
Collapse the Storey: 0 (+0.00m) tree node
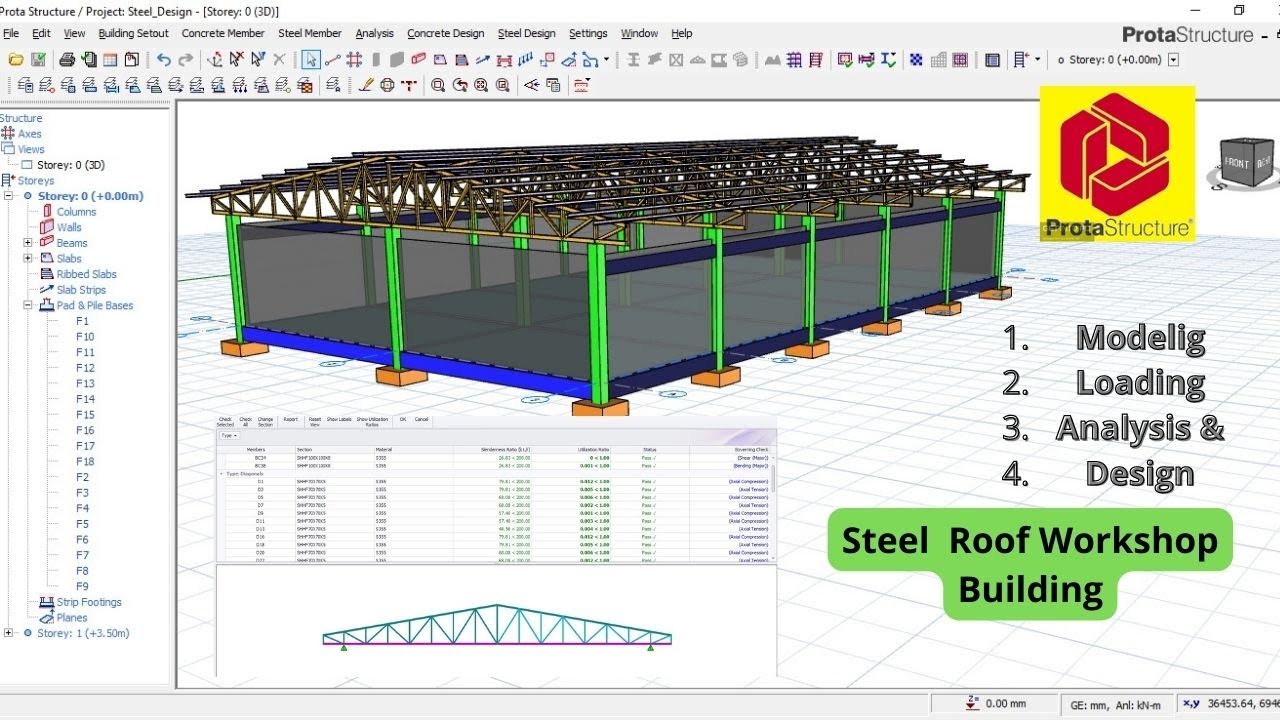pos(8,196)
